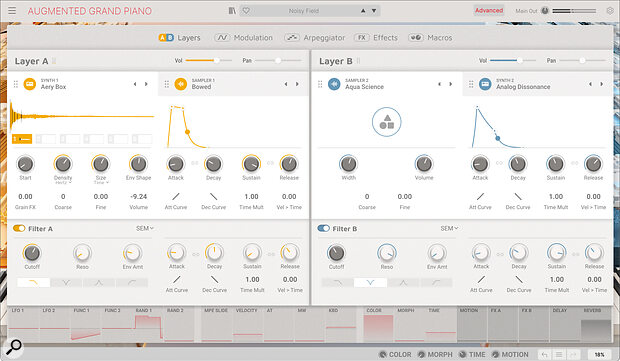
Task: Open the Density Hertz unit dropdown
Action: [63, 183]
